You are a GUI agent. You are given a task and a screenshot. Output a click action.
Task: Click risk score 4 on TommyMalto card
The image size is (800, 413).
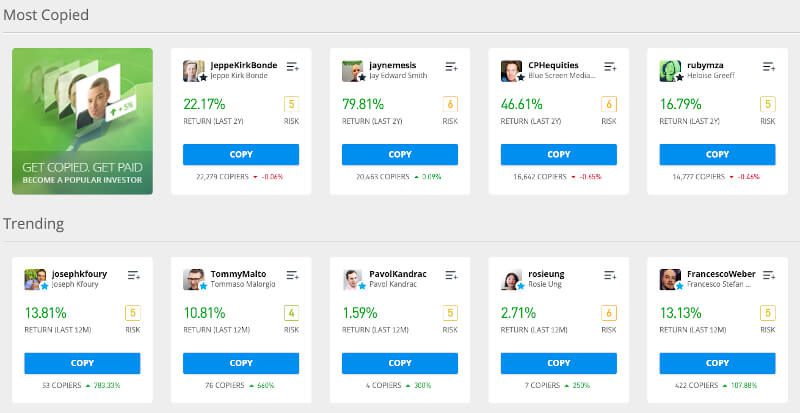point(292,313)
